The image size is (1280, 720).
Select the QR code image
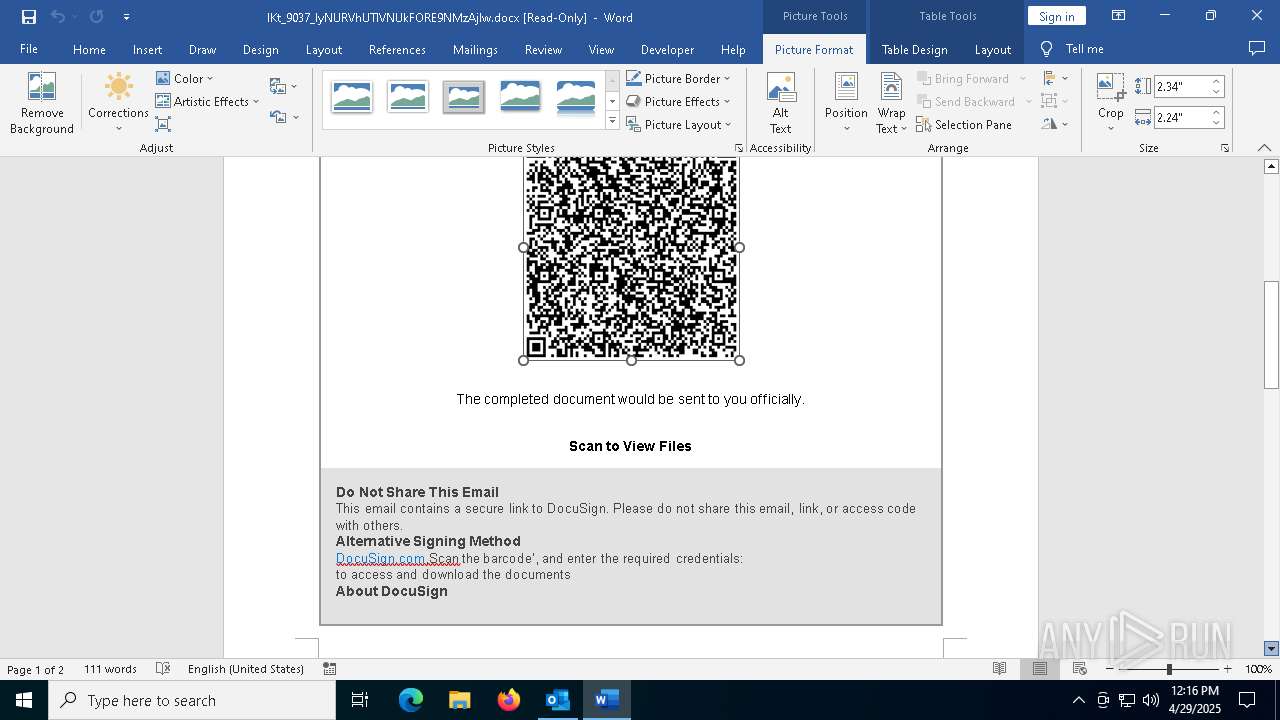631,258
